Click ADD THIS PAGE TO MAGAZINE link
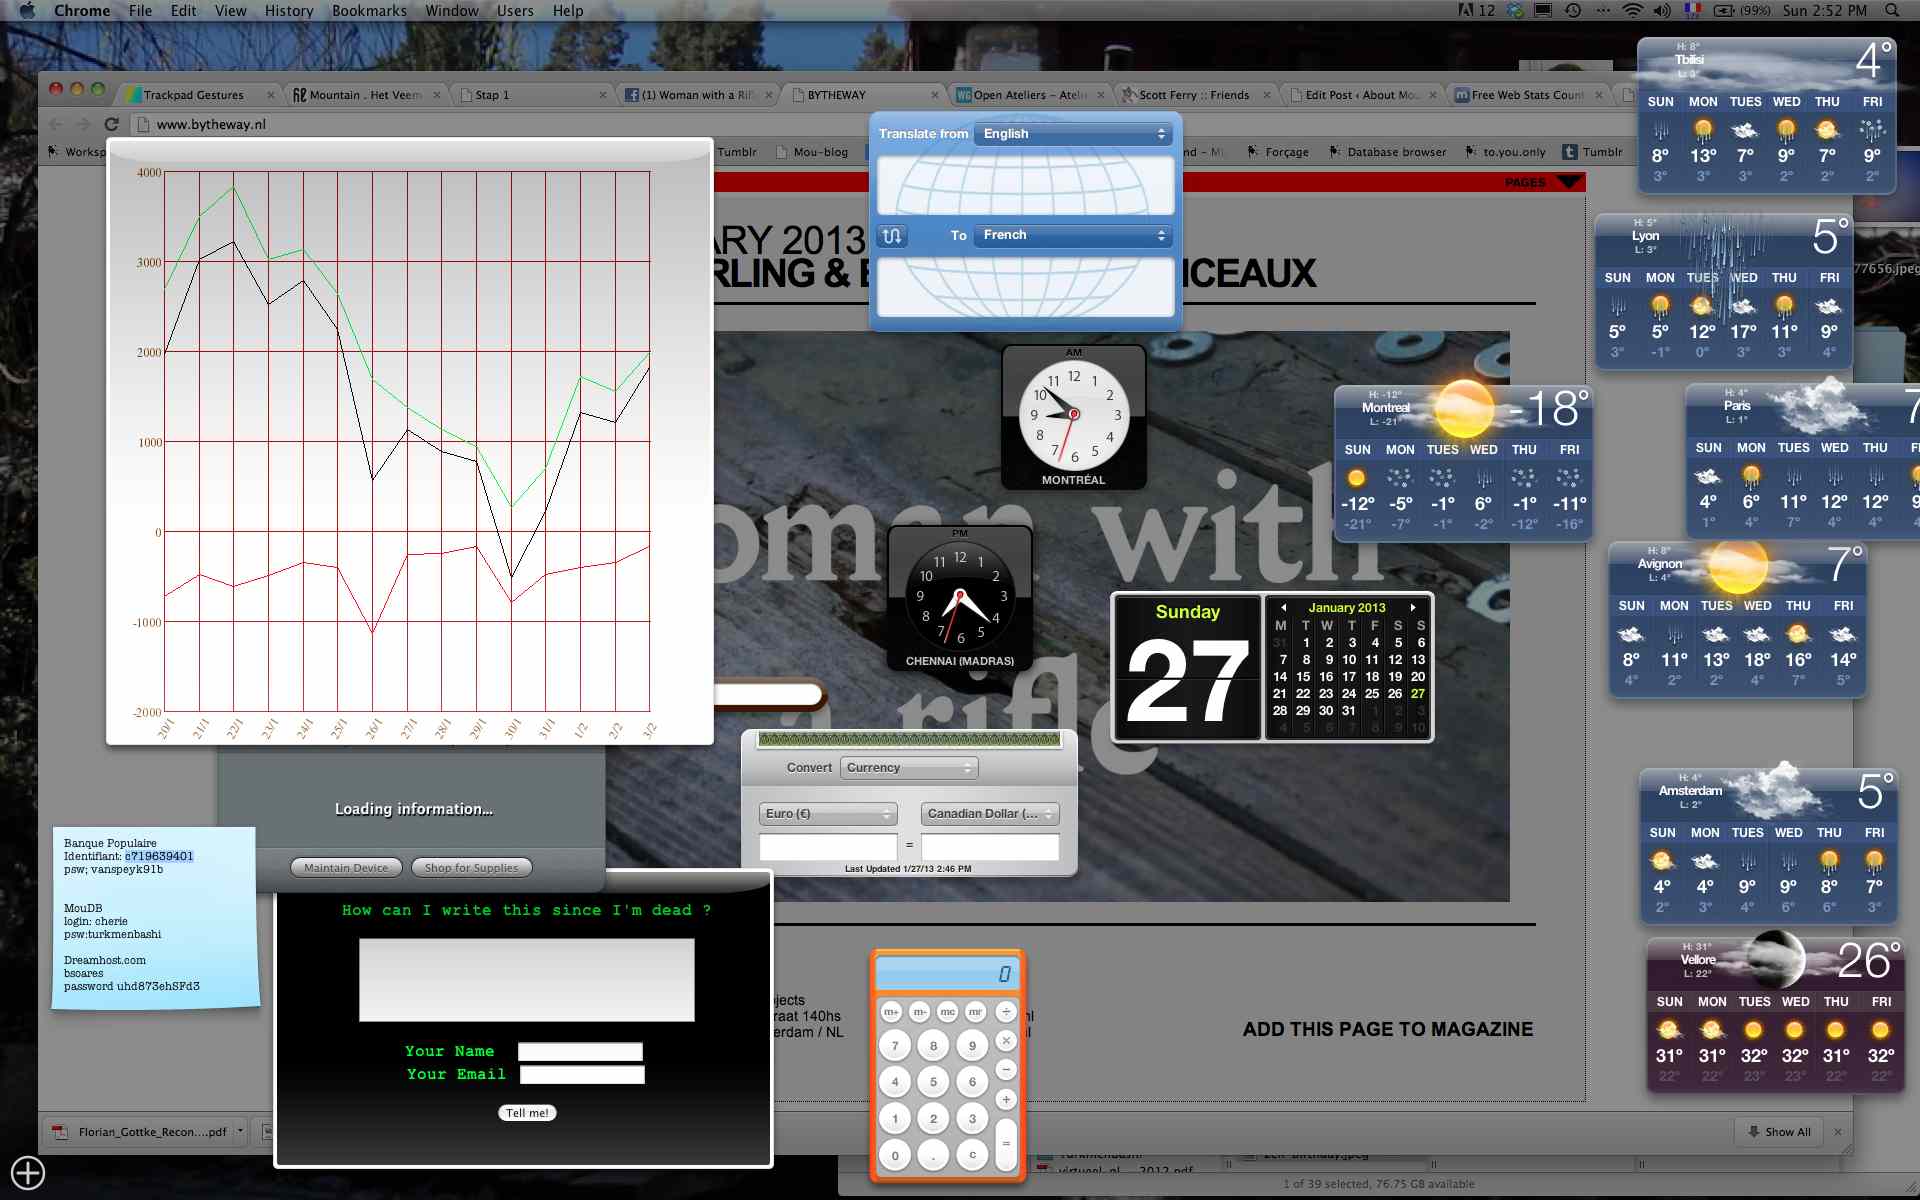Image resolution: width=1920 pixels, height=1200 pixels. (1387, 1029)
